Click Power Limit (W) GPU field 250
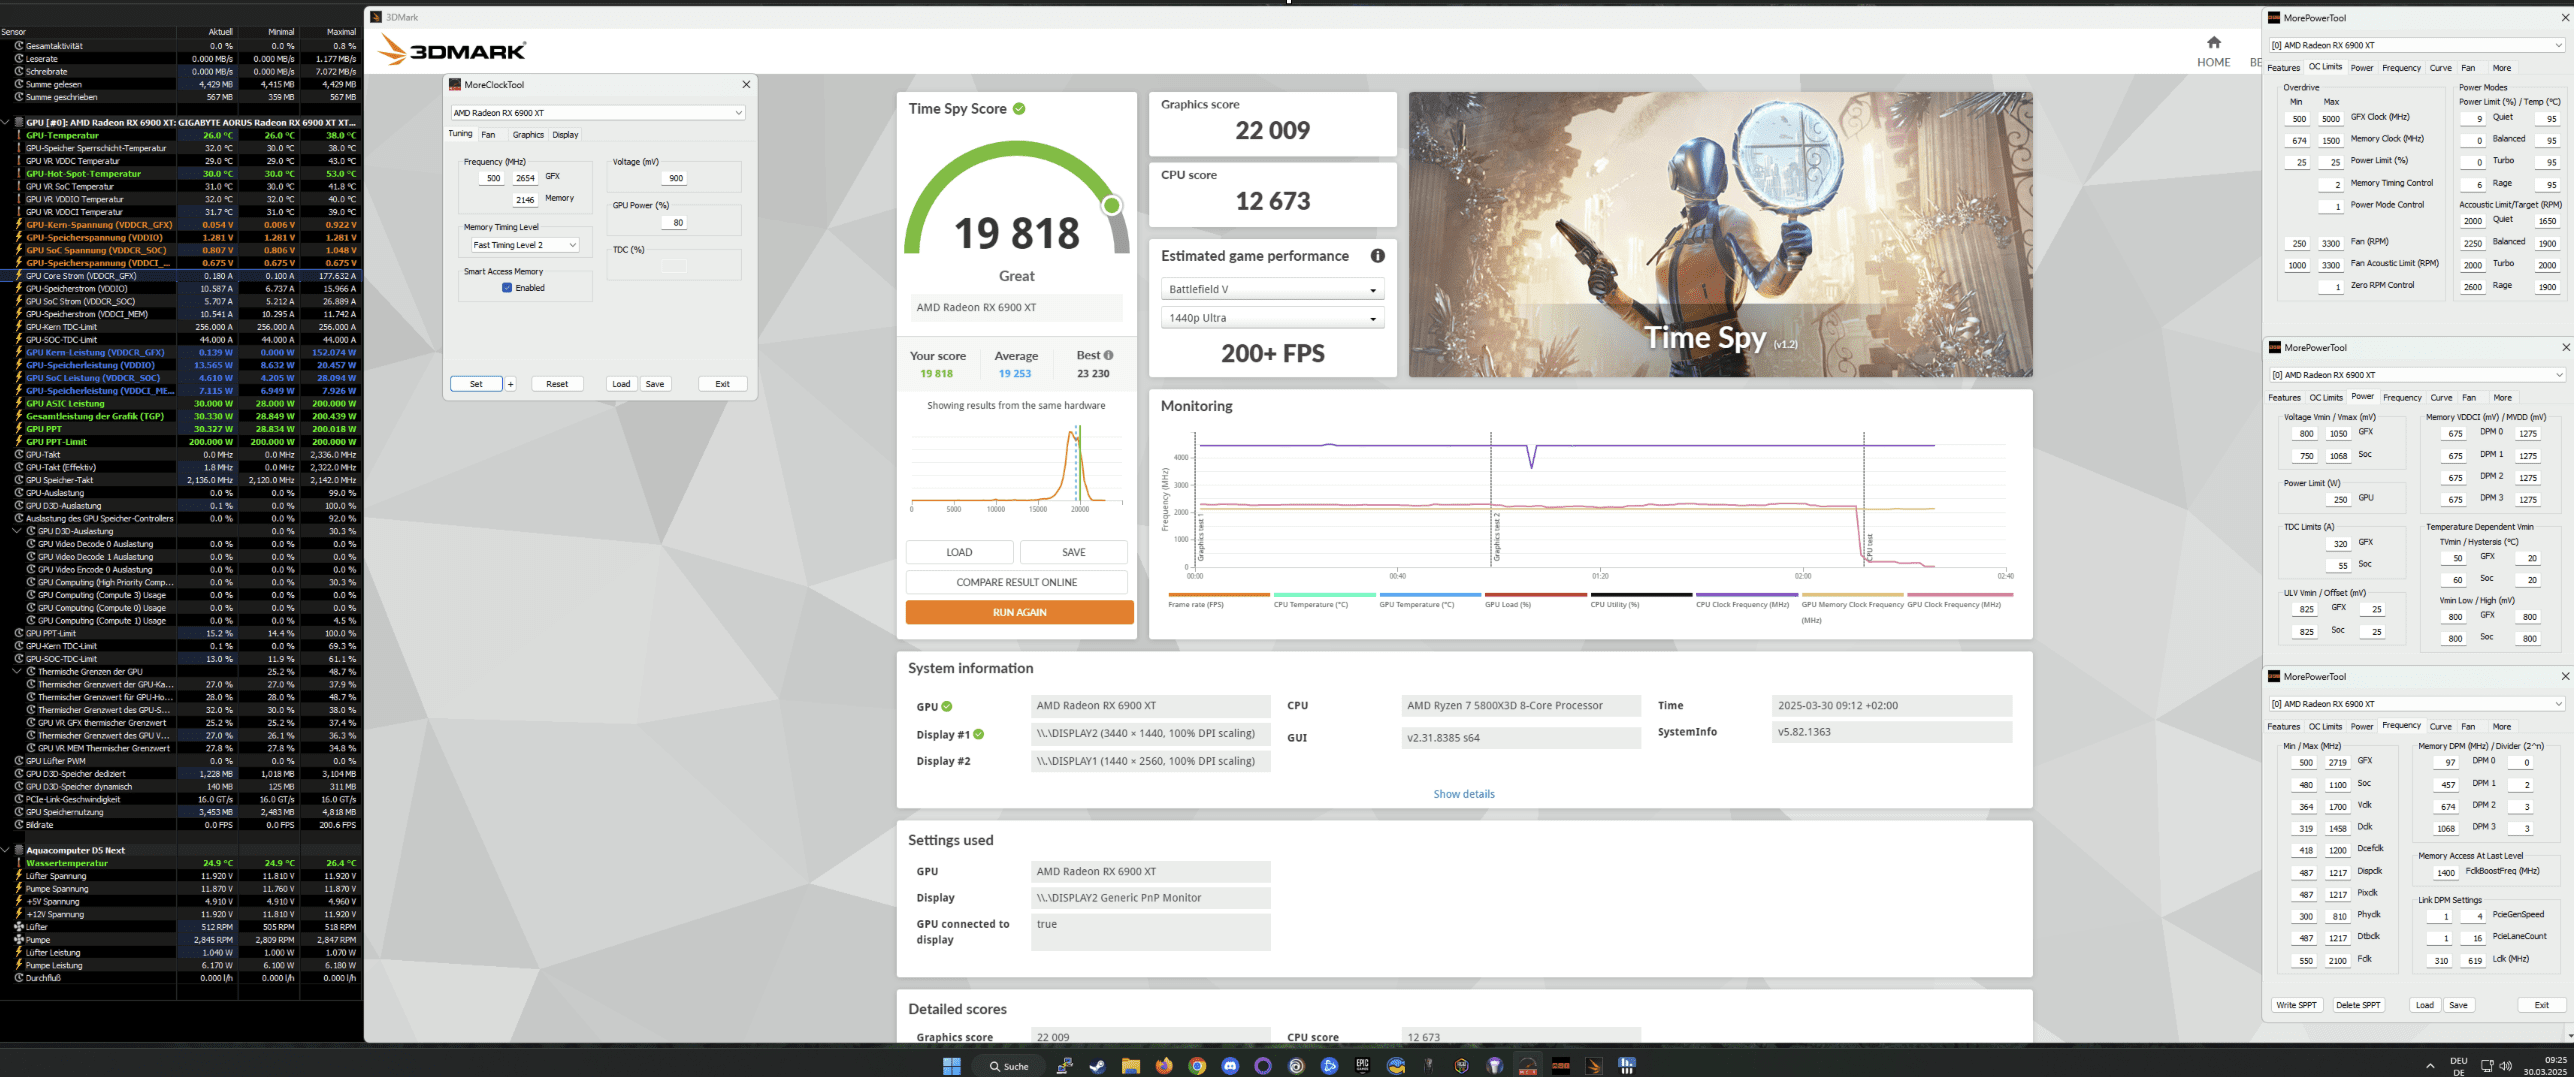The height and width of the screenshot is (1077, 2574). coord(2339,499)
